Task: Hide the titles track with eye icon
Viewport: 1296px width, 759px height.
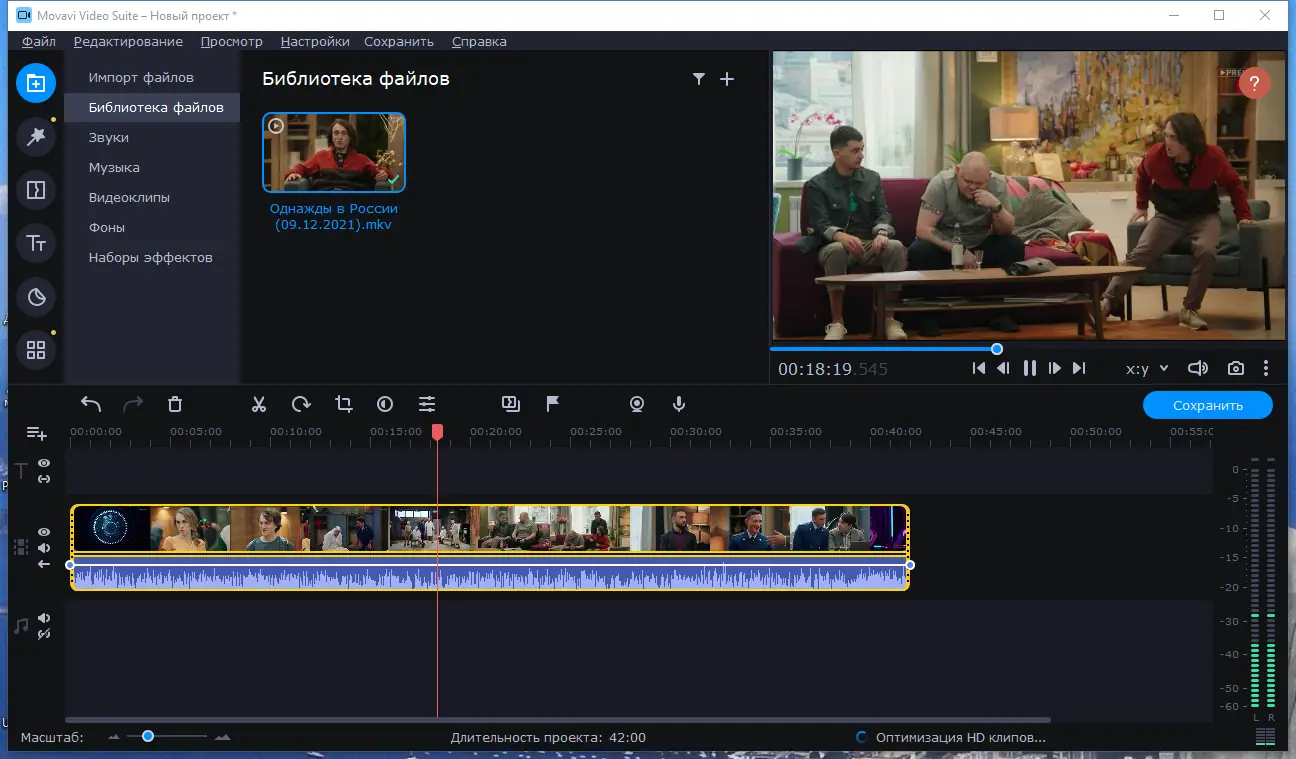Action: coord(44,463)
